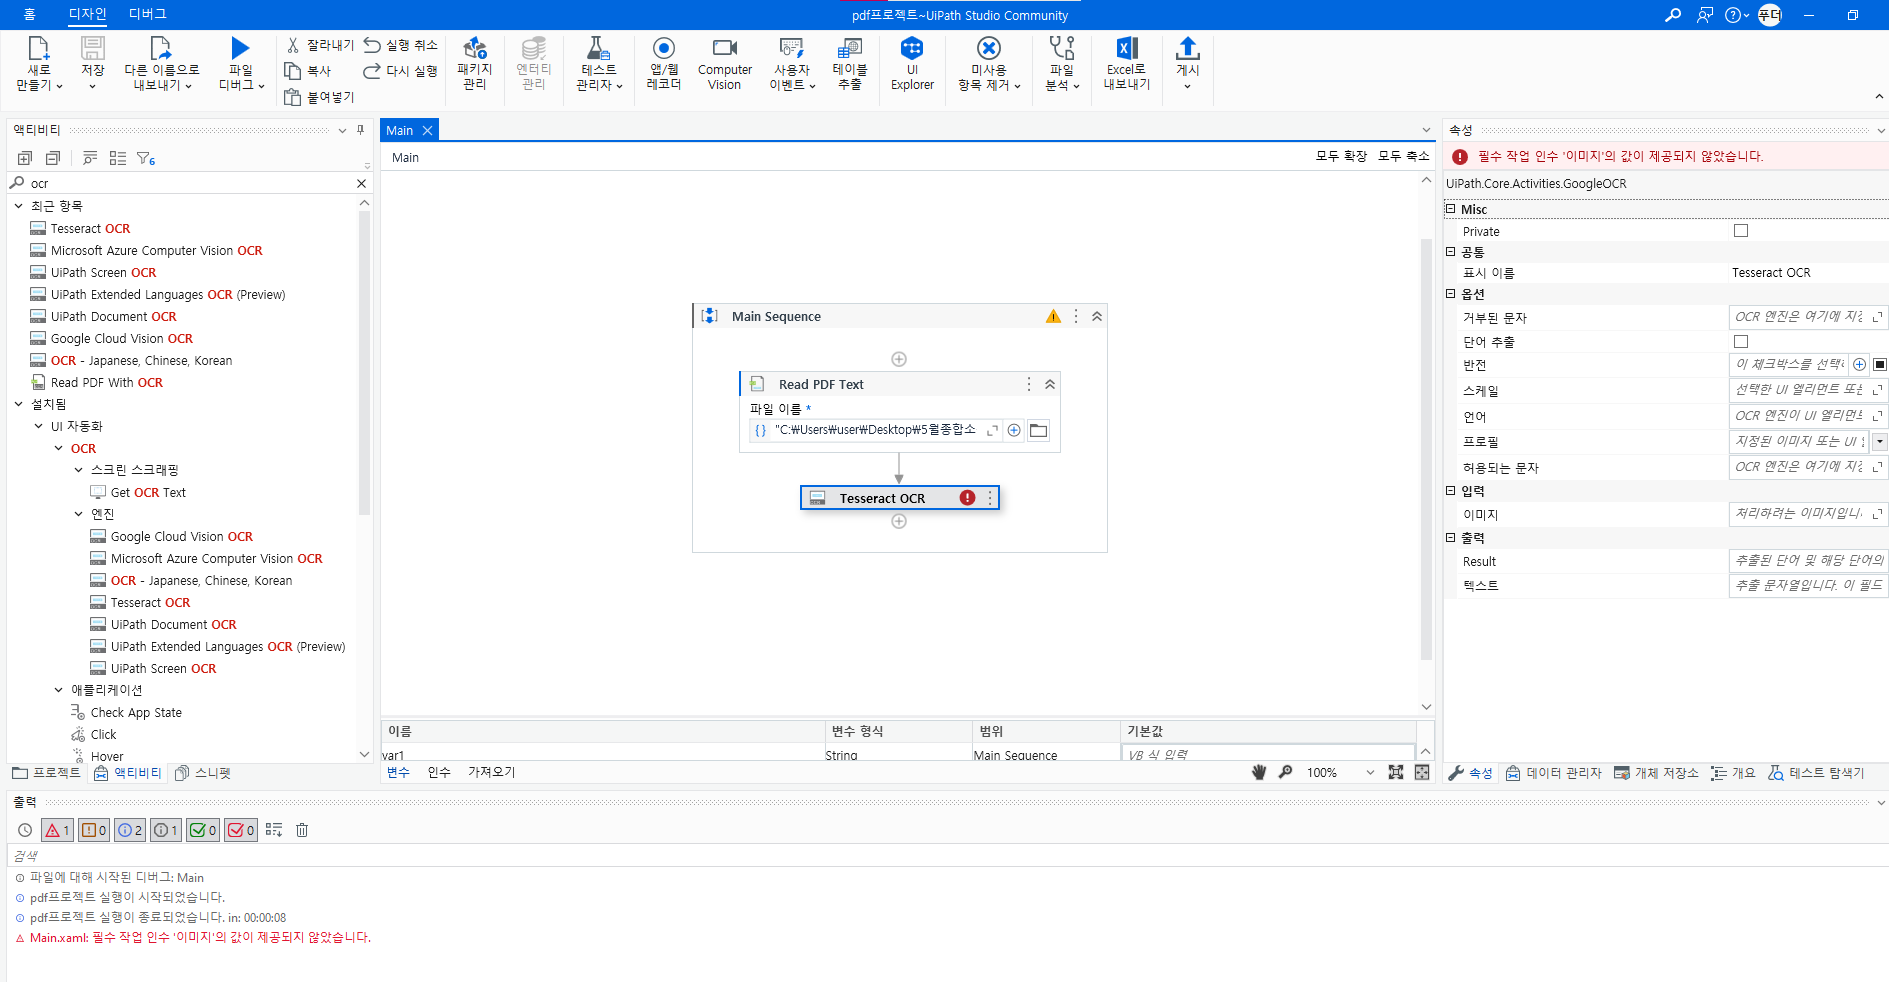
Task: Collapse the 엔진 tree node
Action: tap(78, 514)
